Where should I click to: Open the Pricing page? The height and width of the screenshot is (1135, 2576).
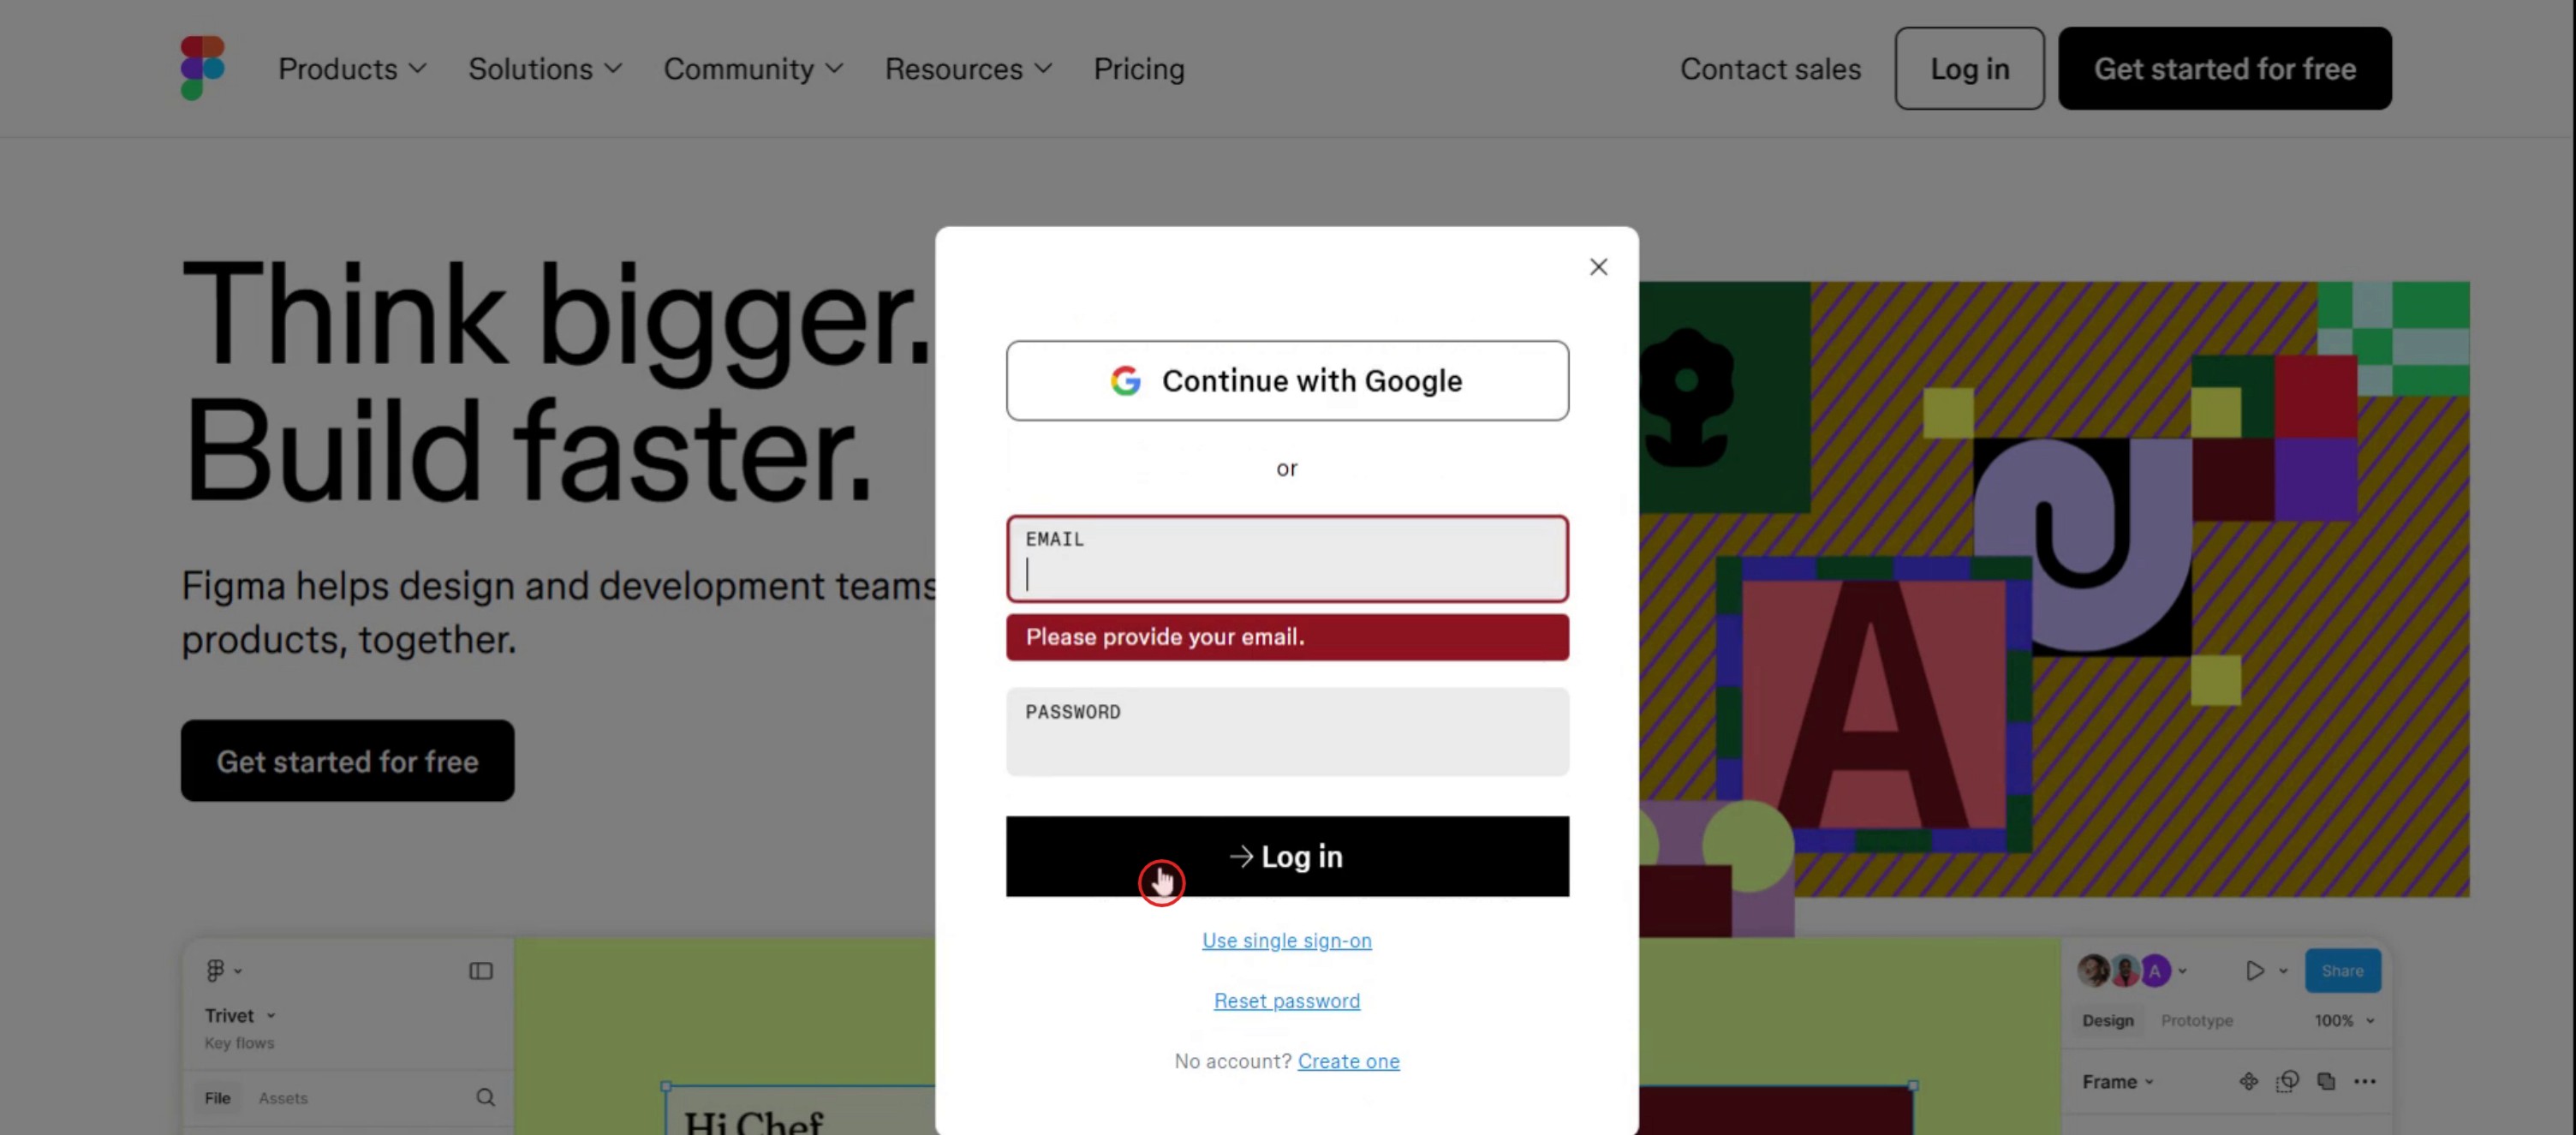[1138, 68]
